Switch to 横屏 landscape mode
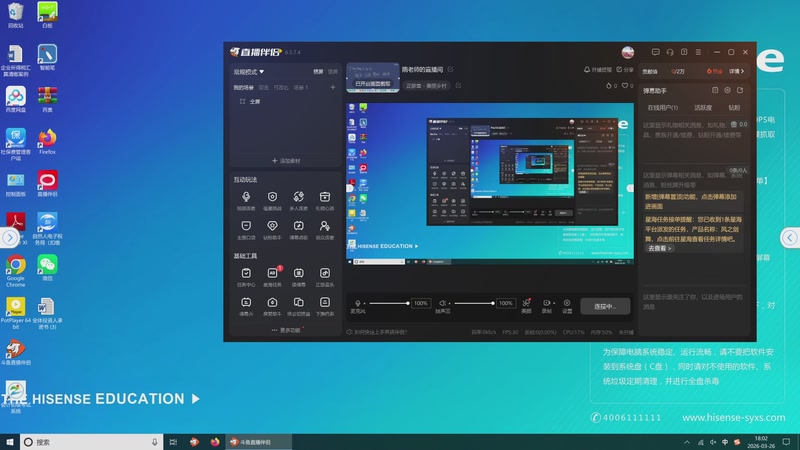This screenshot has width=800, height=450. (x=318, y=72)
